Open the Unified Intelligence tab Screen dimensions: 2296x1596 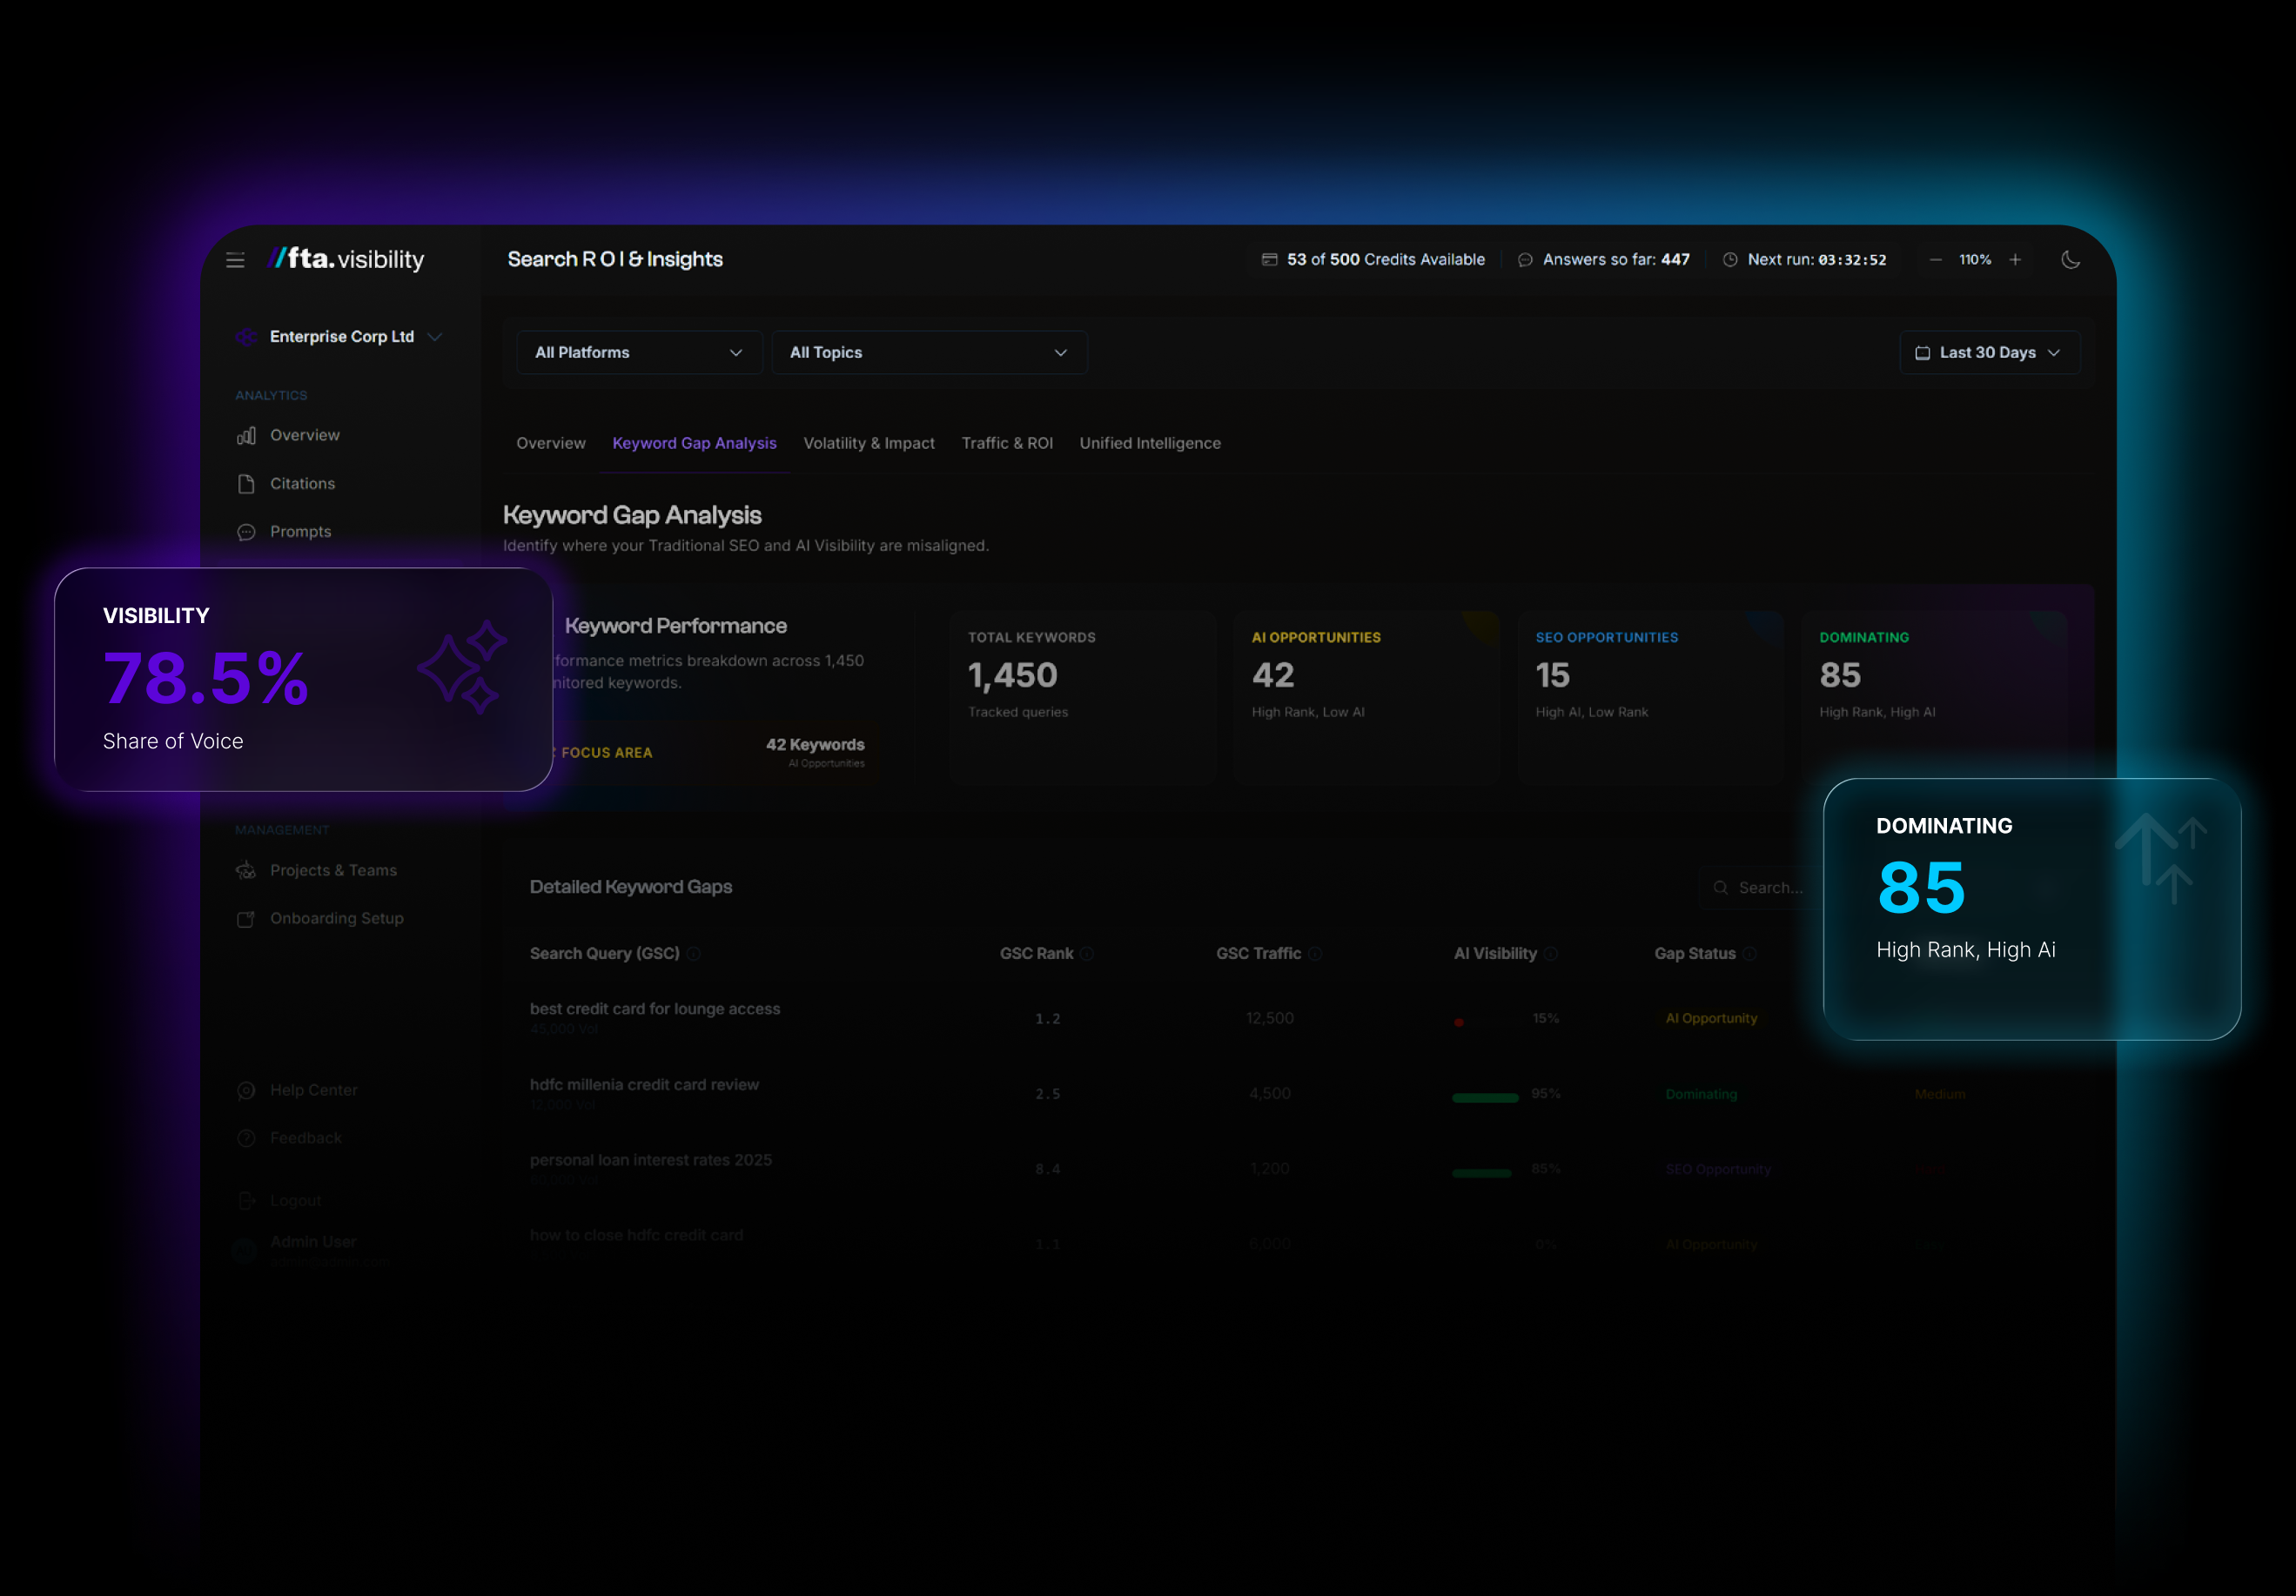pyautogui.click(x=1150, y=443)
